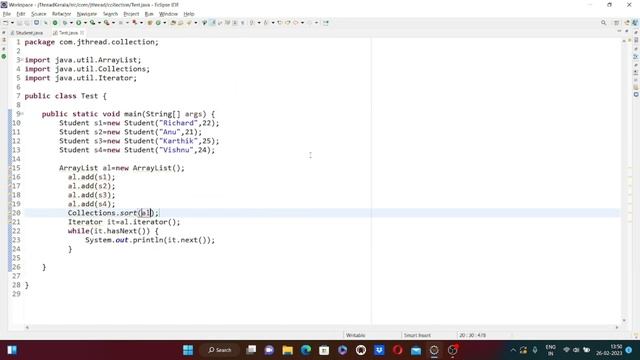Click the External Tools run icon
640x360 pixels.
[107, 23]
